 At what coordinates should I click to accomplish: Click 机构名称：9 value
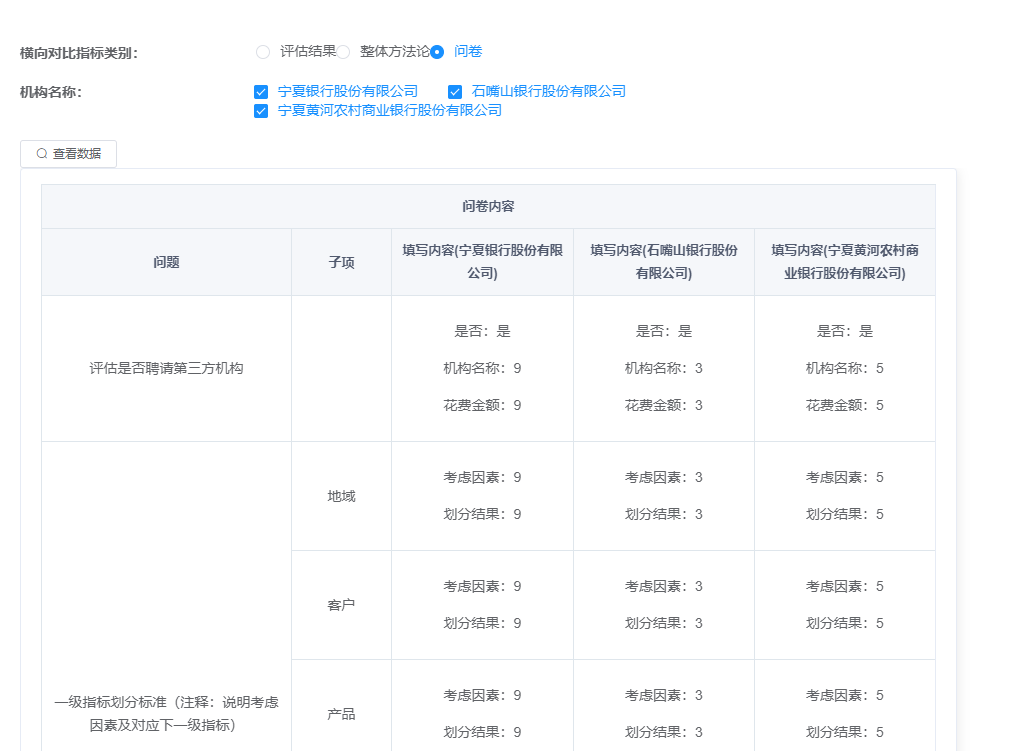click(483, 369)
